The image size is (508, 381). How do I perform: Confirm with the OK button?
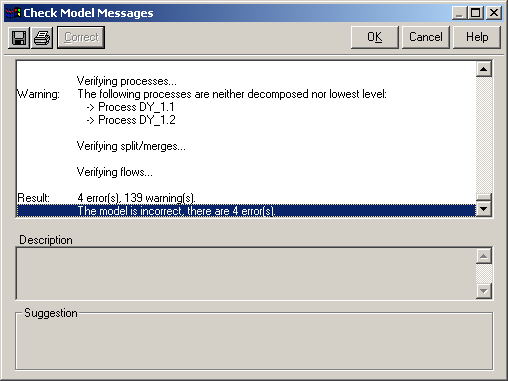[x=375, y=37]
